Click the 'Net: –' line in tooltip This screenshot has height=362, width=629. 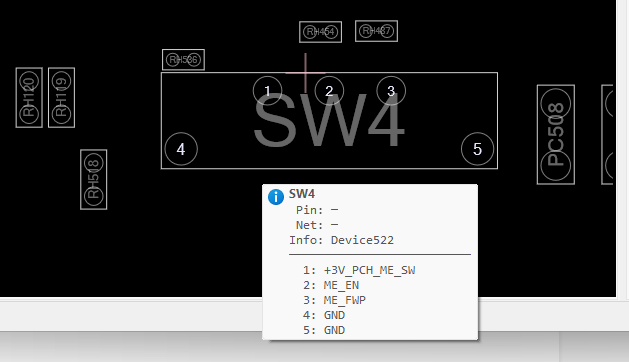coord(317,225)
